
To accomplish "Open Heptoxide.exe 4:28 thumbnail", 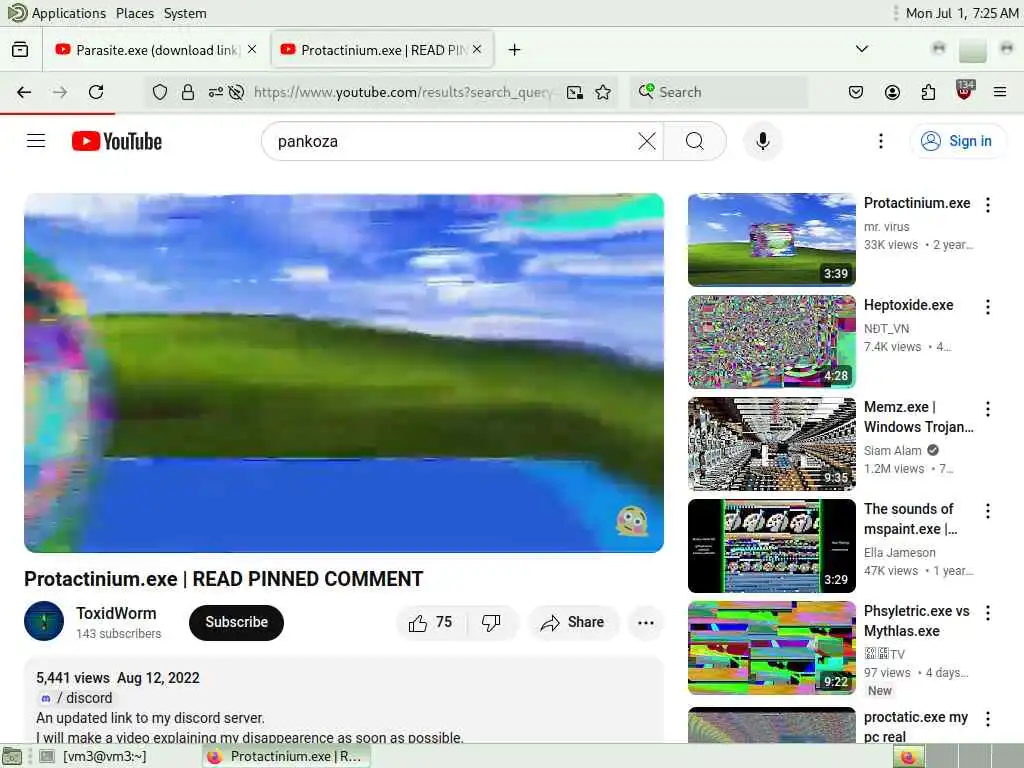I will [x=771, y=342].
